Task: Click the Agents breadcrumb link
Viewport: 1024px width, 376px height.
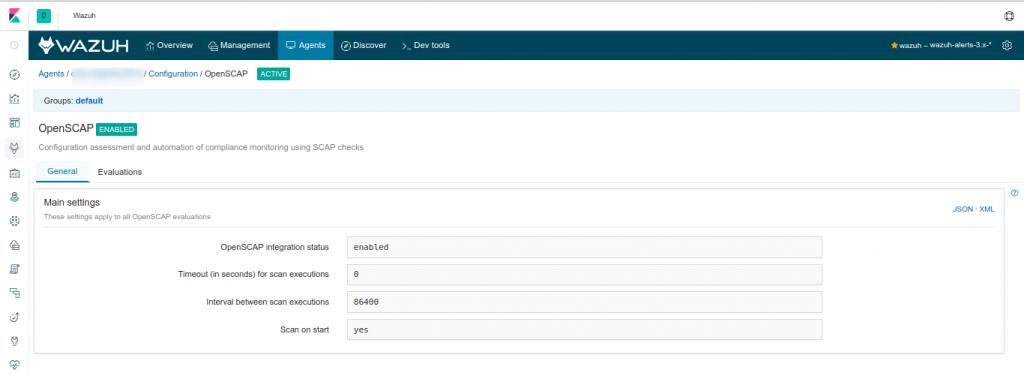Action: pyautogui.click(x=52, y=74)
